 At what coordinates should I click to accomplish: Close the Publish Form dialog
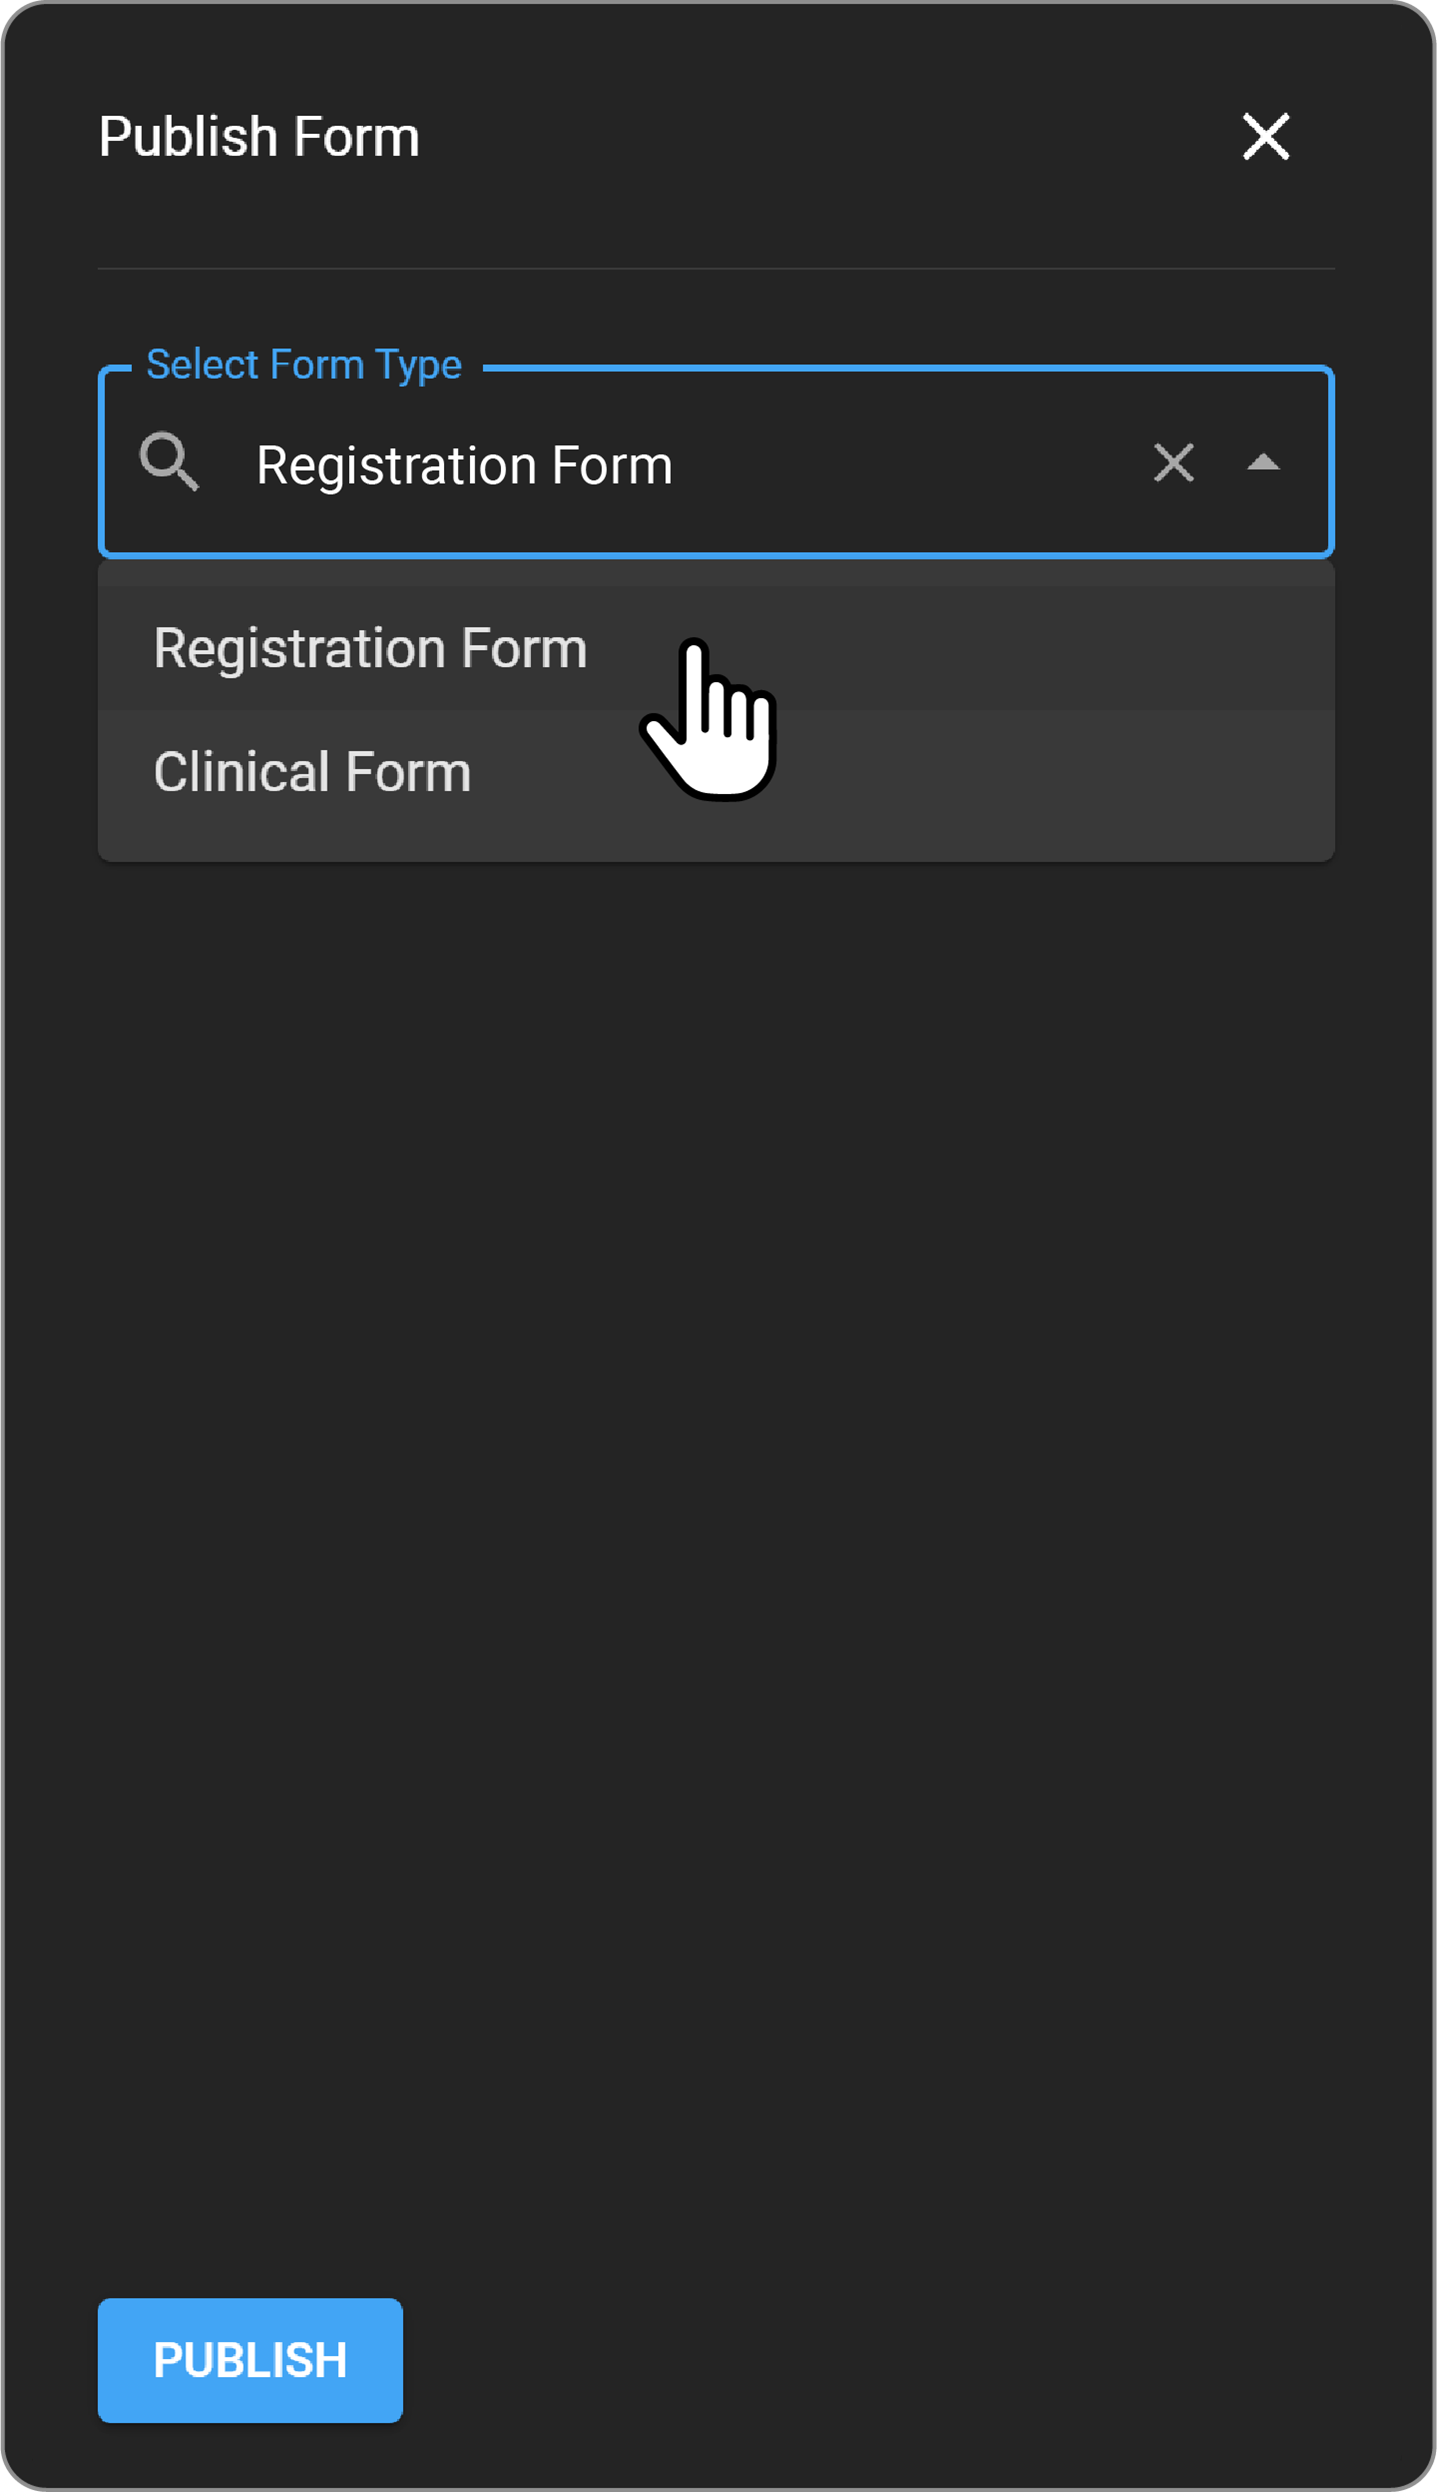pyautogui.click(x=1265, y=136)
